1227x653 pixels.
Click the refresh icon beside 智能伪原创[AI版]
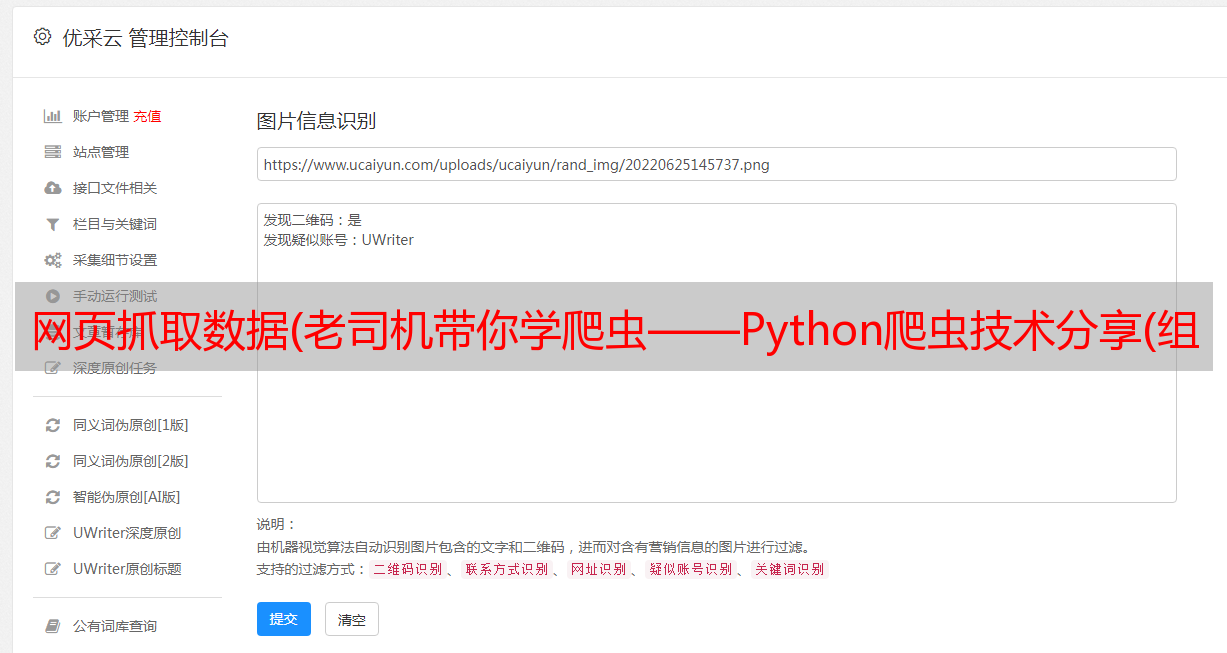point(53,497)
